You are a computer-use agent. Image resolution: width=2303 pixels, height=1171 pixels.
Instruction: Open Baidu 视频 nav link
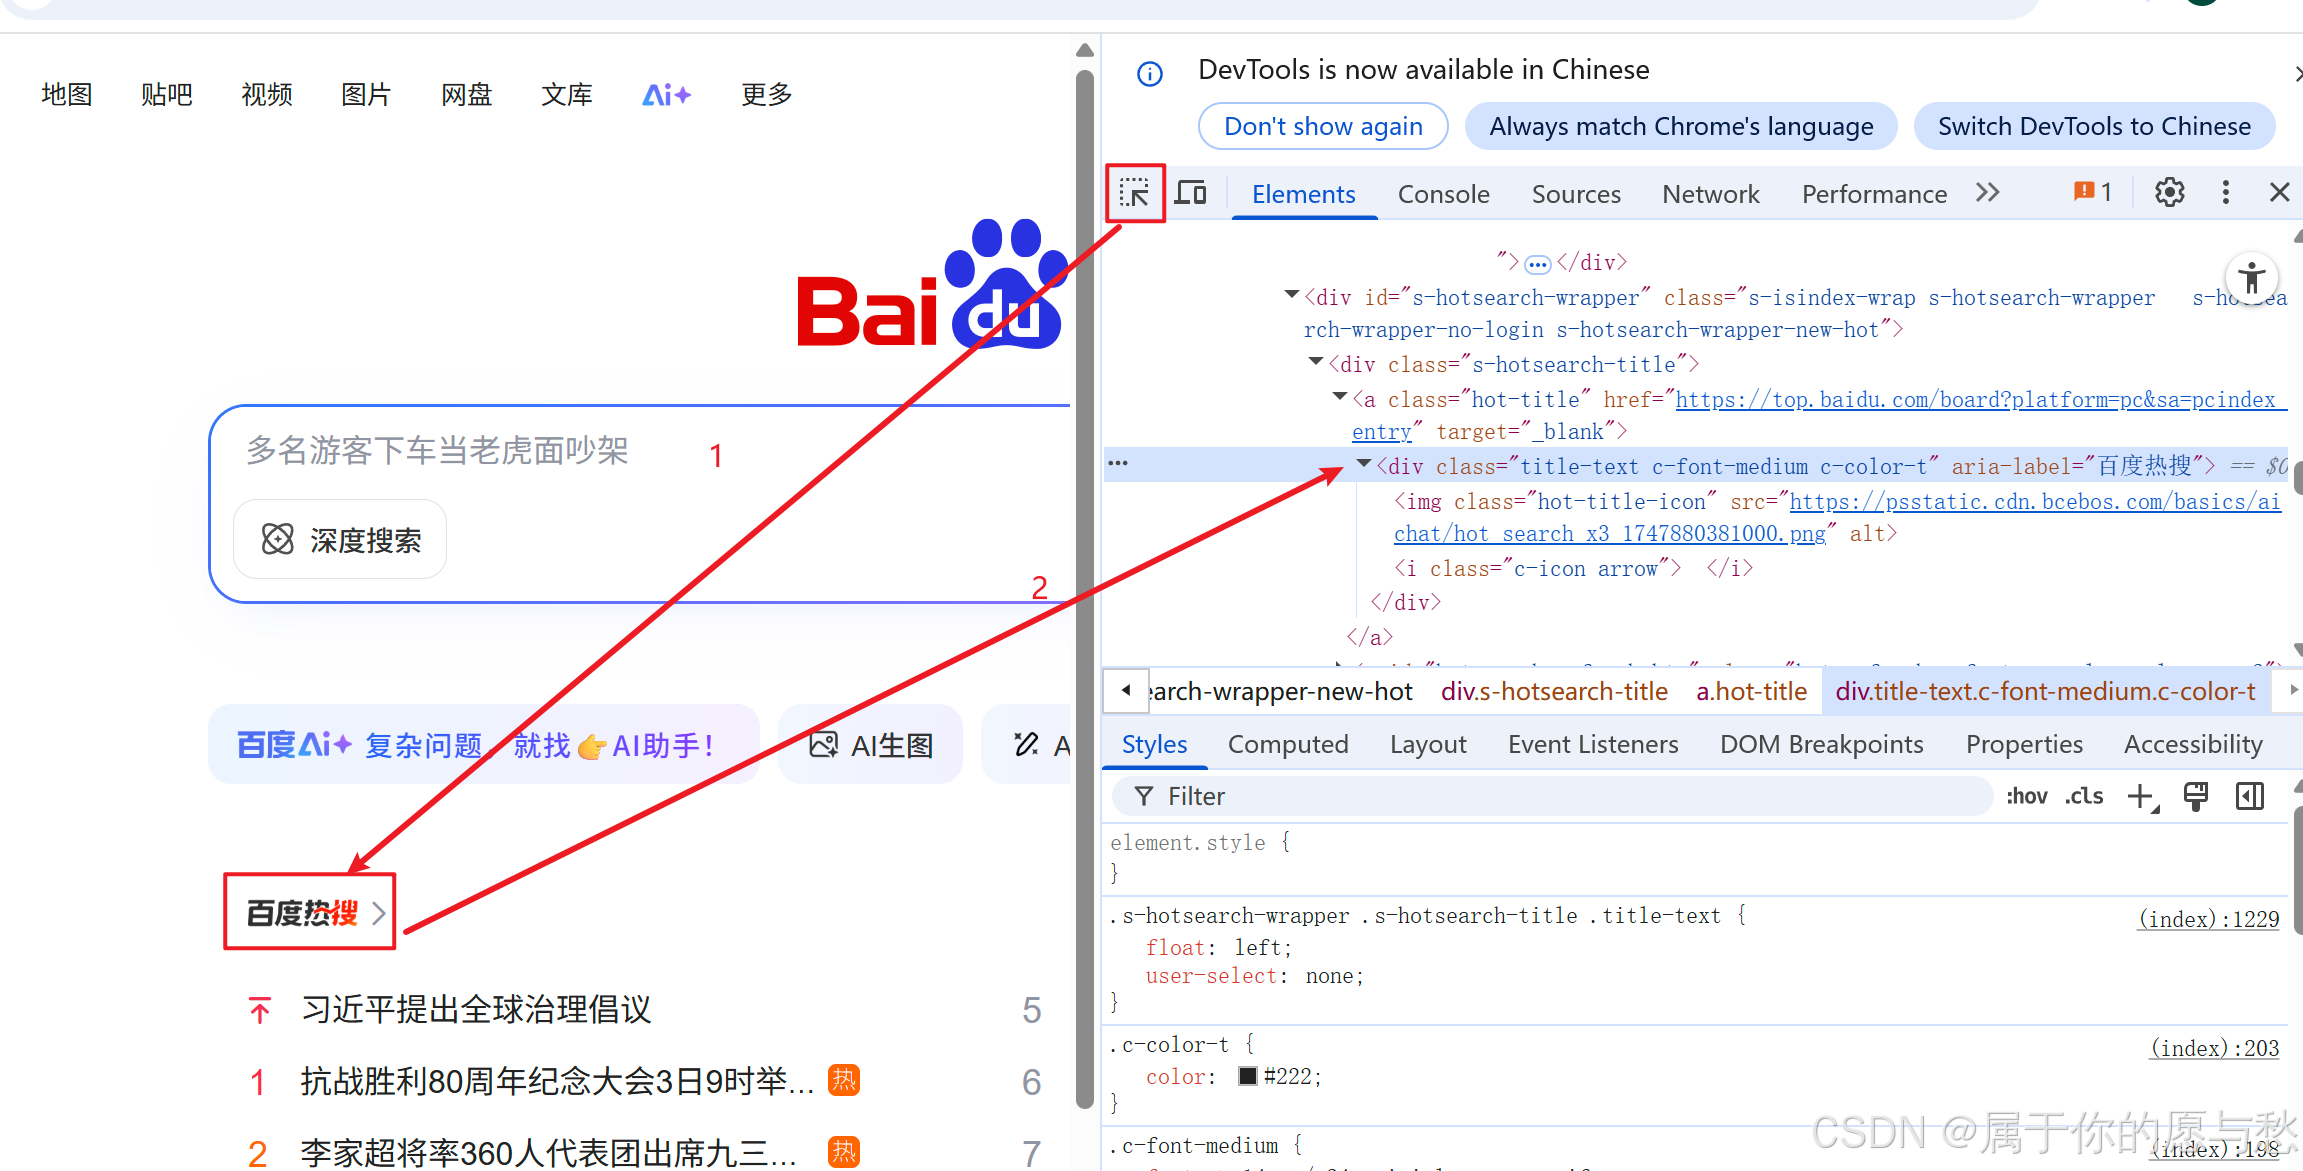click(266, 95)
